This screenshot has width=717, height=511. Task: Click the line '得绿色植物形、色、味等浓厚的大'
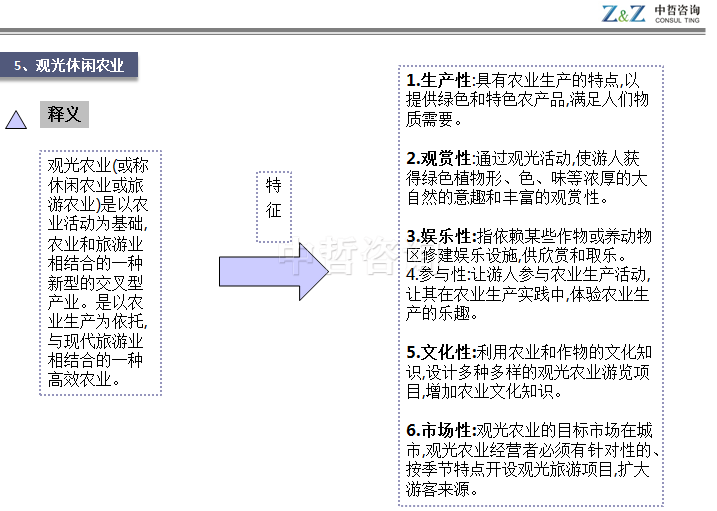coord(527,178)
